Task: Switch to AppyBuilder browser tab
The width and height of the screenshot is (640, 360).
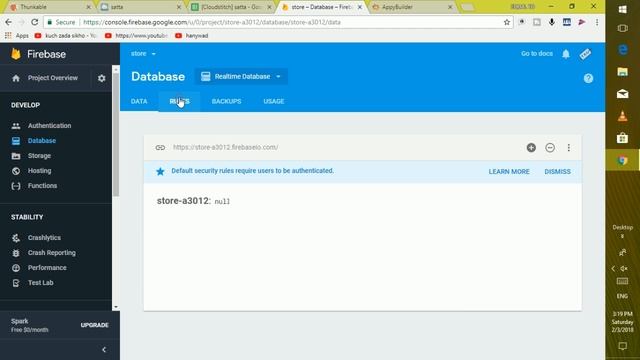Action: pyautogui.click(x=411, y=7)
